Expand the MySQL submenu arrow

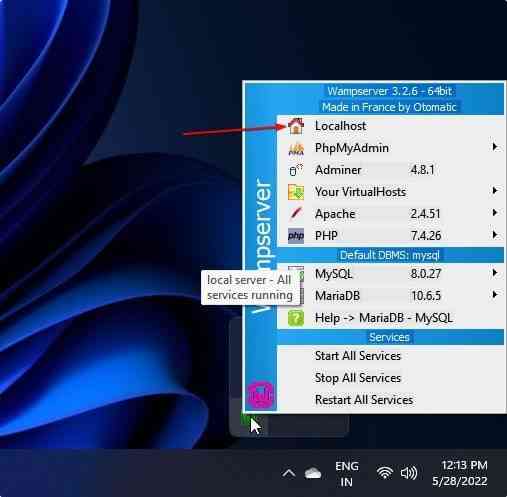(495, 273)
